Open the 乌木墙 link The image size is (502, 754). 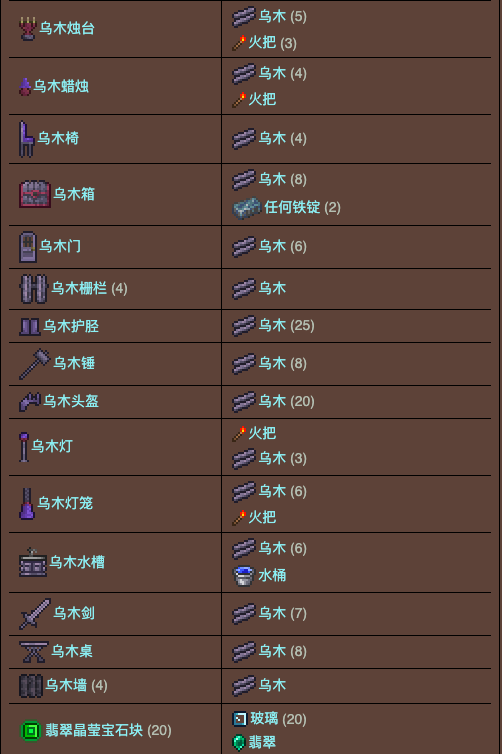(66, 685)
